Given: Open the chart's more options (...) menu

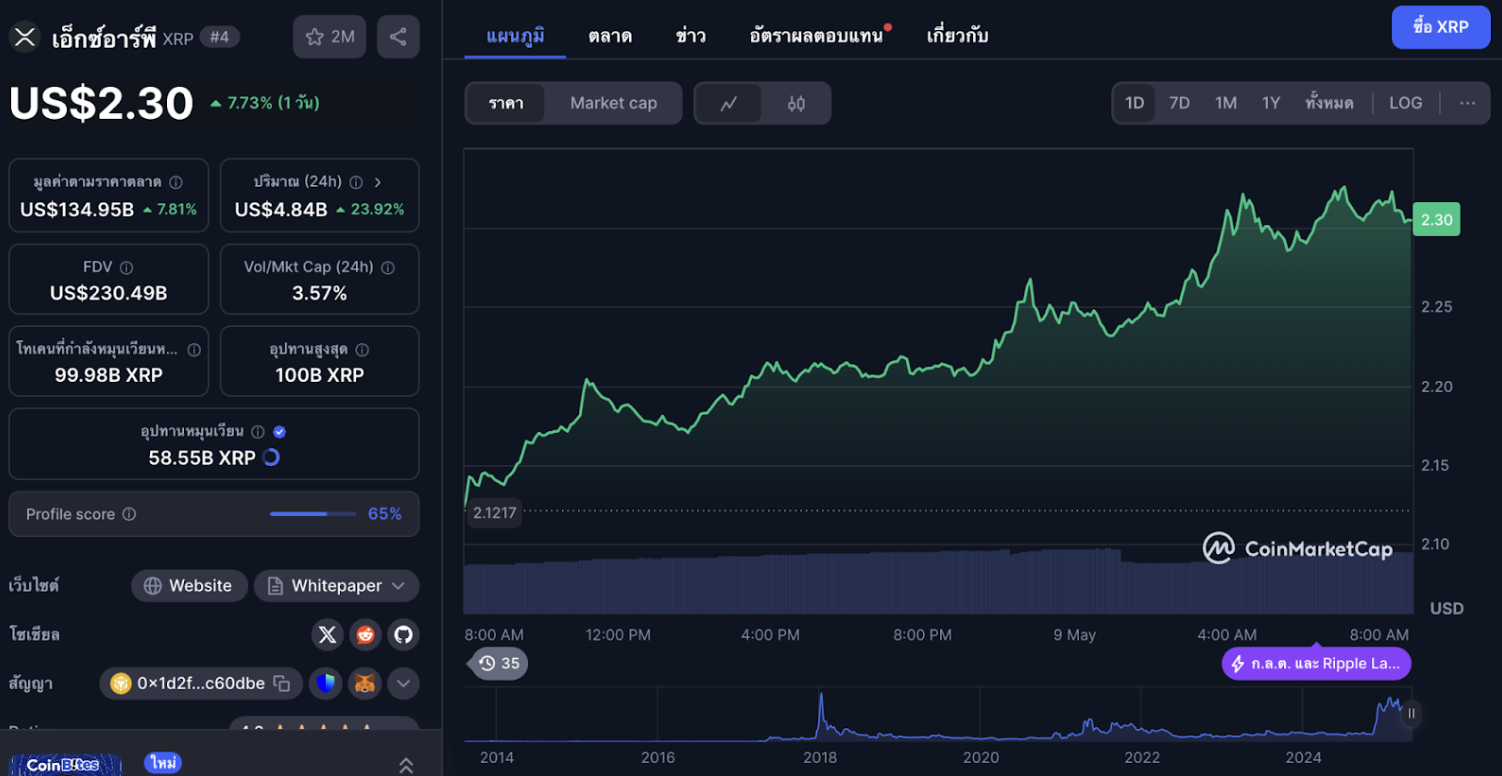Looking at the screenshot, I should coord(1467,102).
